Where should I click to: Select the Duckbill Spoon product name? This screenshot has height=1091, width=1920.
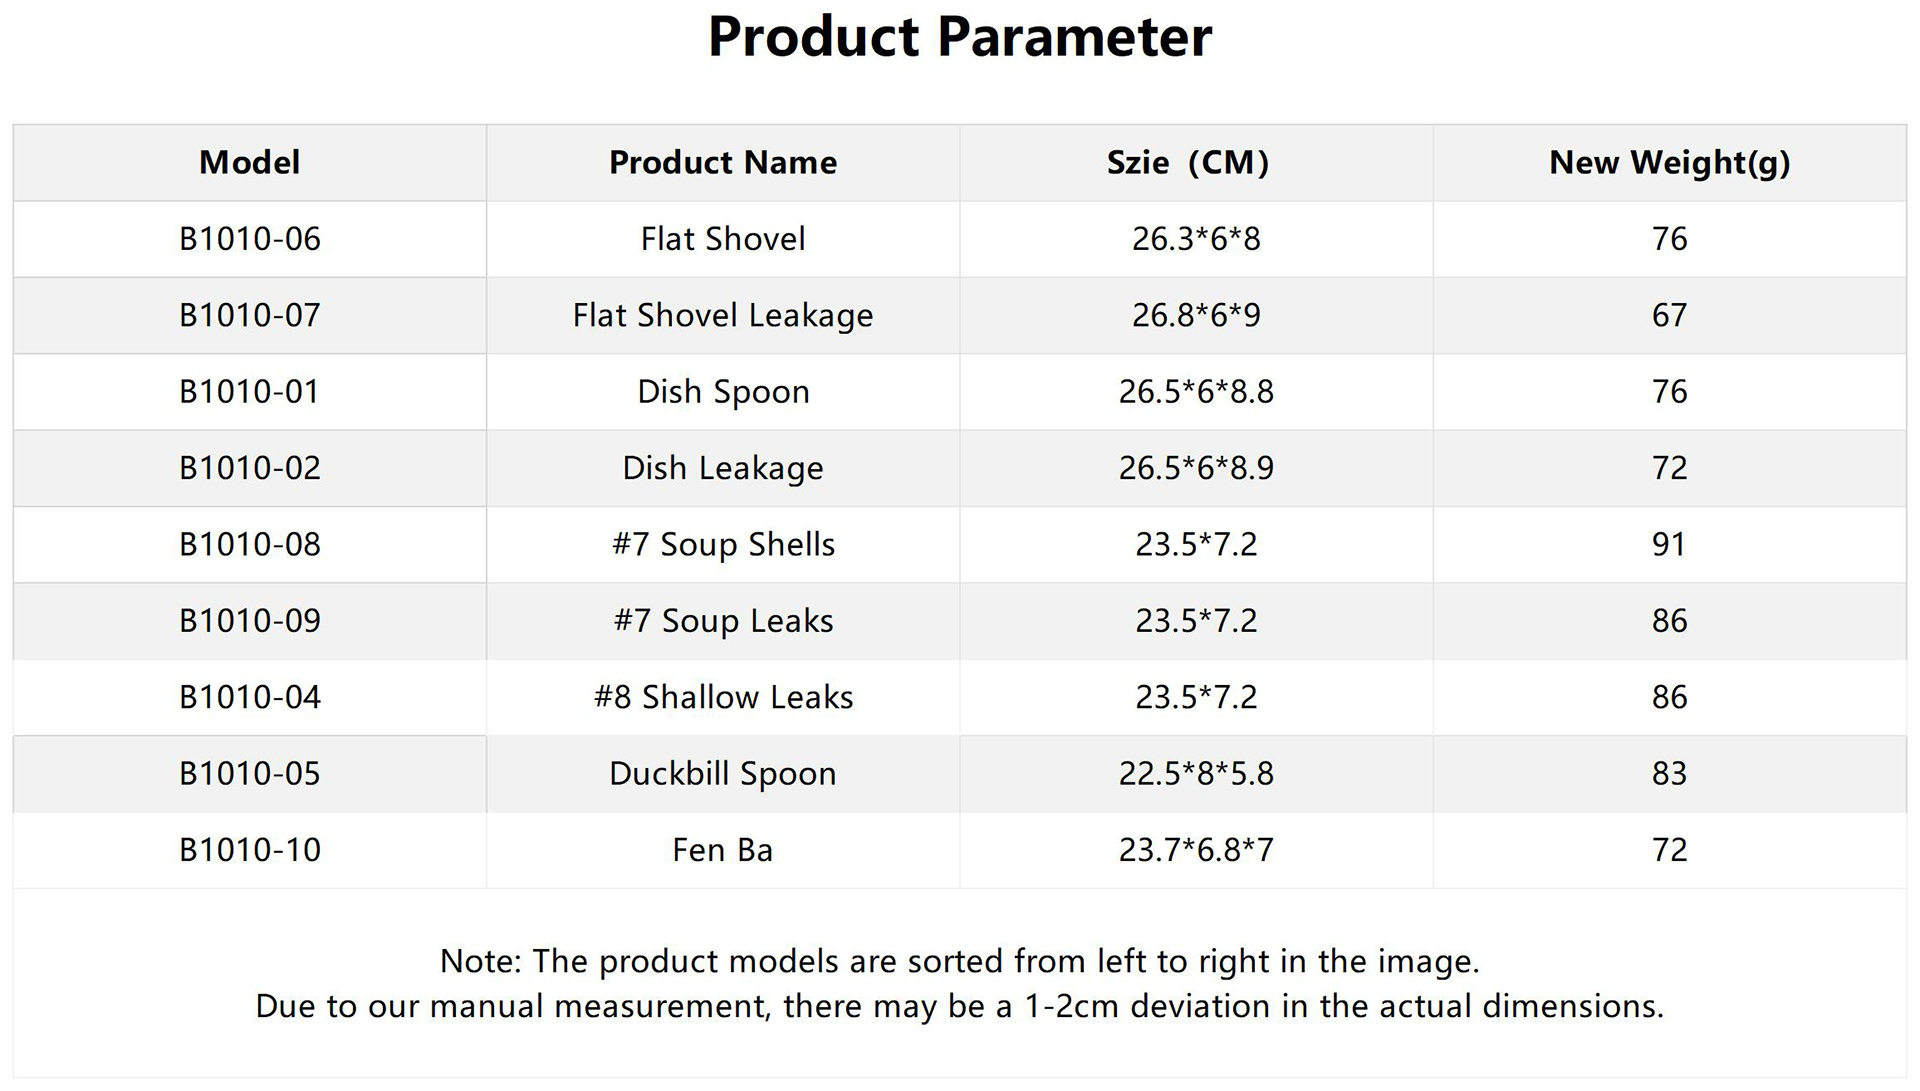pyautogui.click(x=722, y=774)
